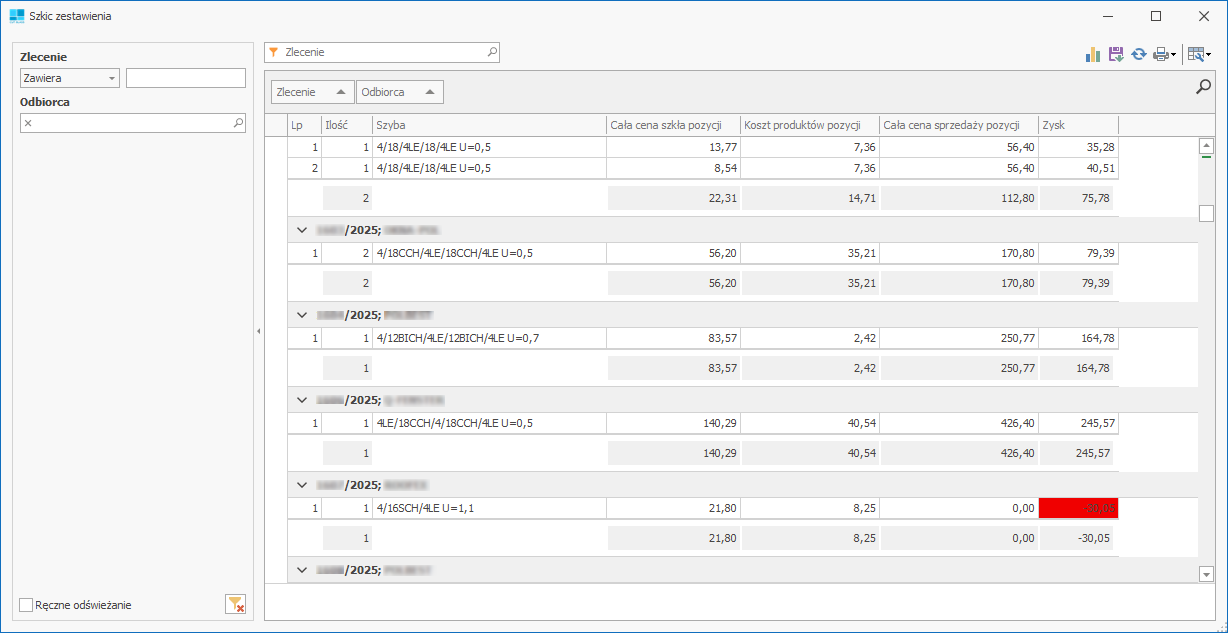Sort by the Zysk column header

1077,125
